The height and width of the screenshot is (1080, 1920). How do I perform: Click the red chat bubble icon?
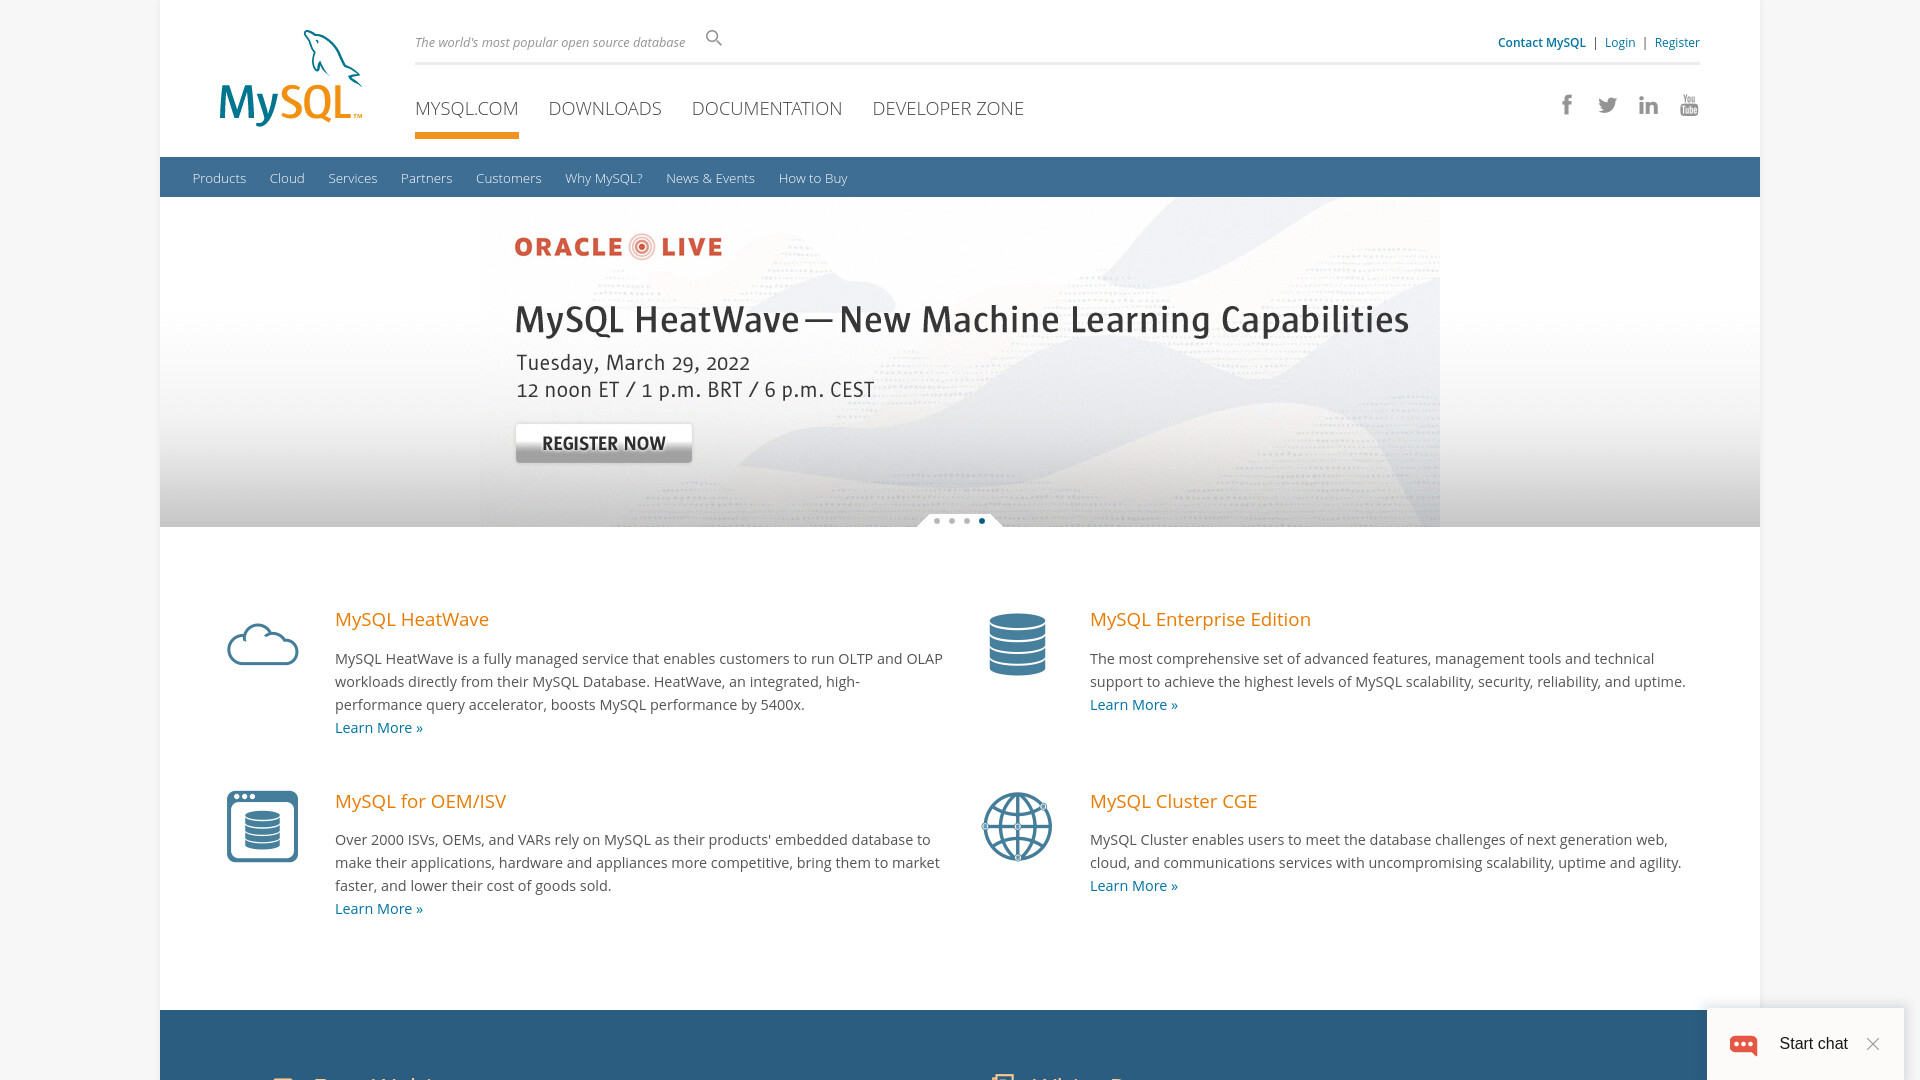1744,1044
